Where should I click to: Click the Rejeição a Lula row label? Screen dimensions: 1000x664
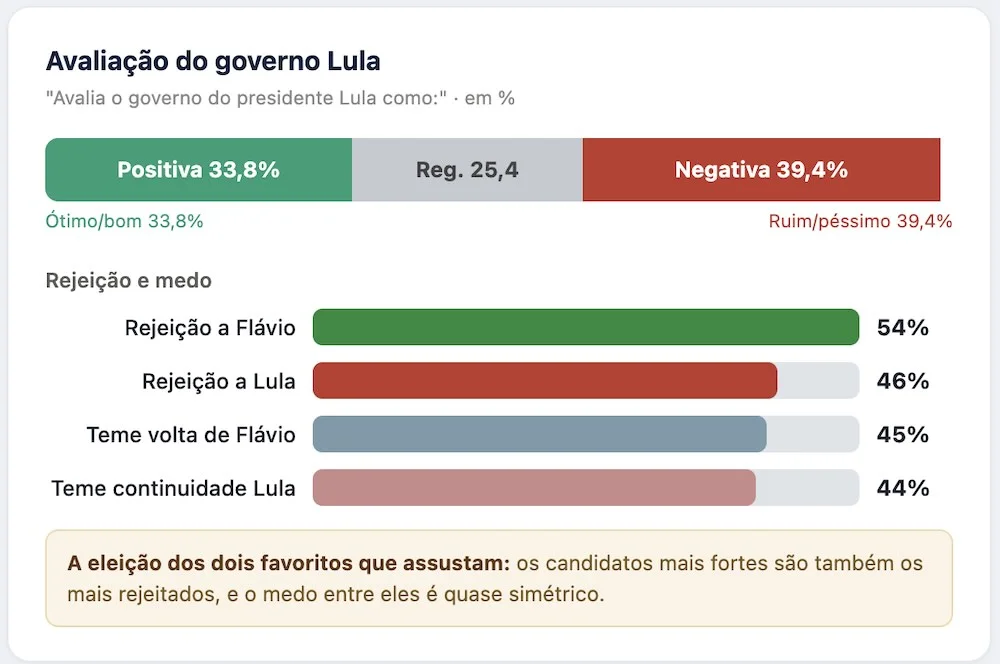click(219, 381)
